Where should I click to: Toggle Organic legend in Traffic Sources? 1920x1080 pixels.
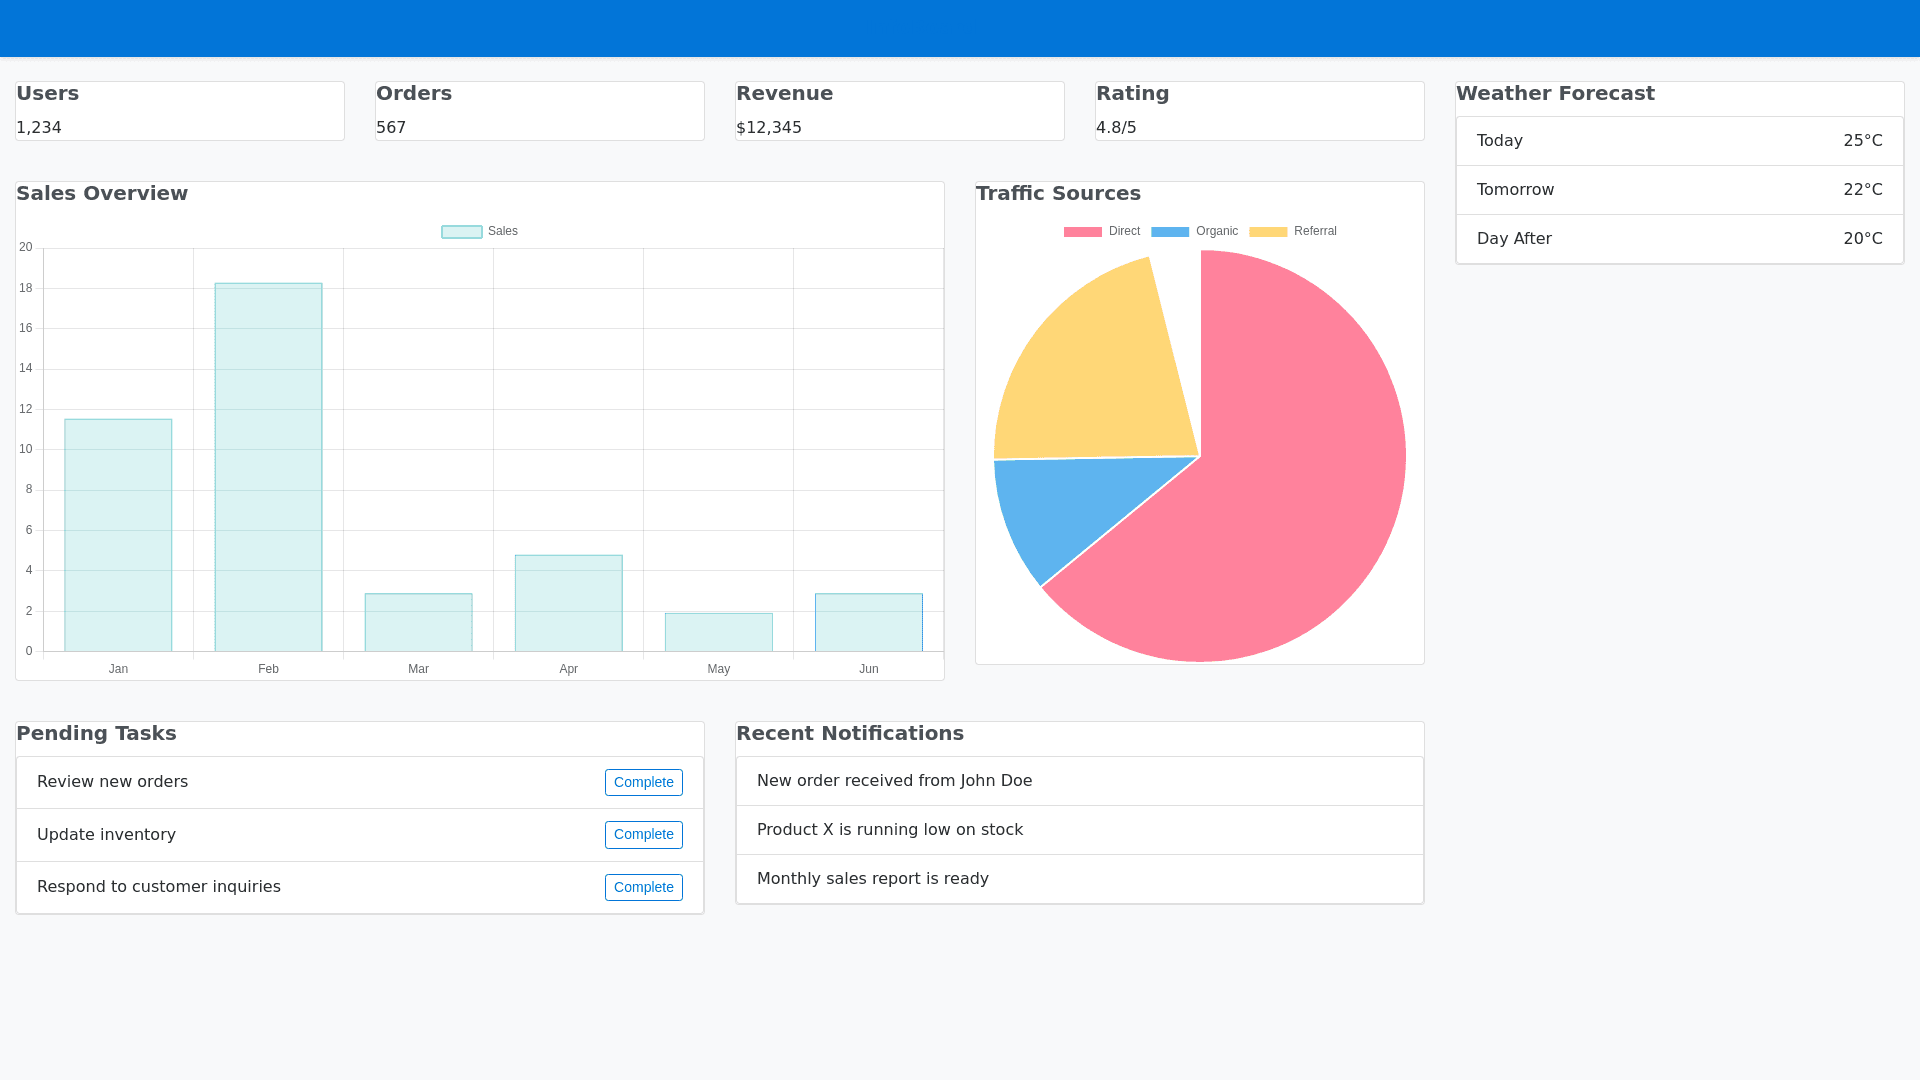[1195, 231]
